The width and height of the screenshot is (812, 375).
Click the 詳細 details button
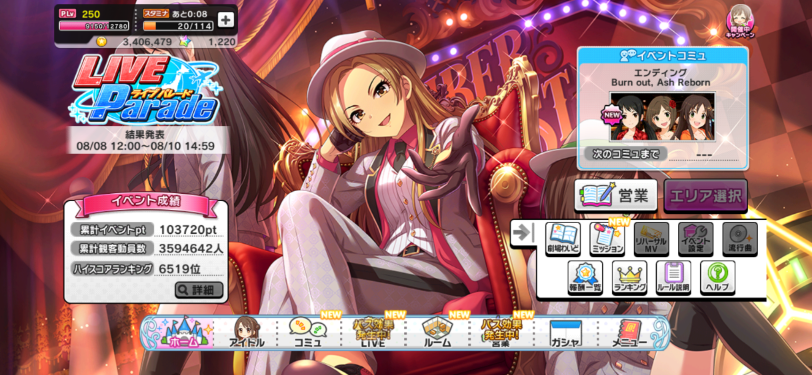pyautogui.click(x=199, y=290)
